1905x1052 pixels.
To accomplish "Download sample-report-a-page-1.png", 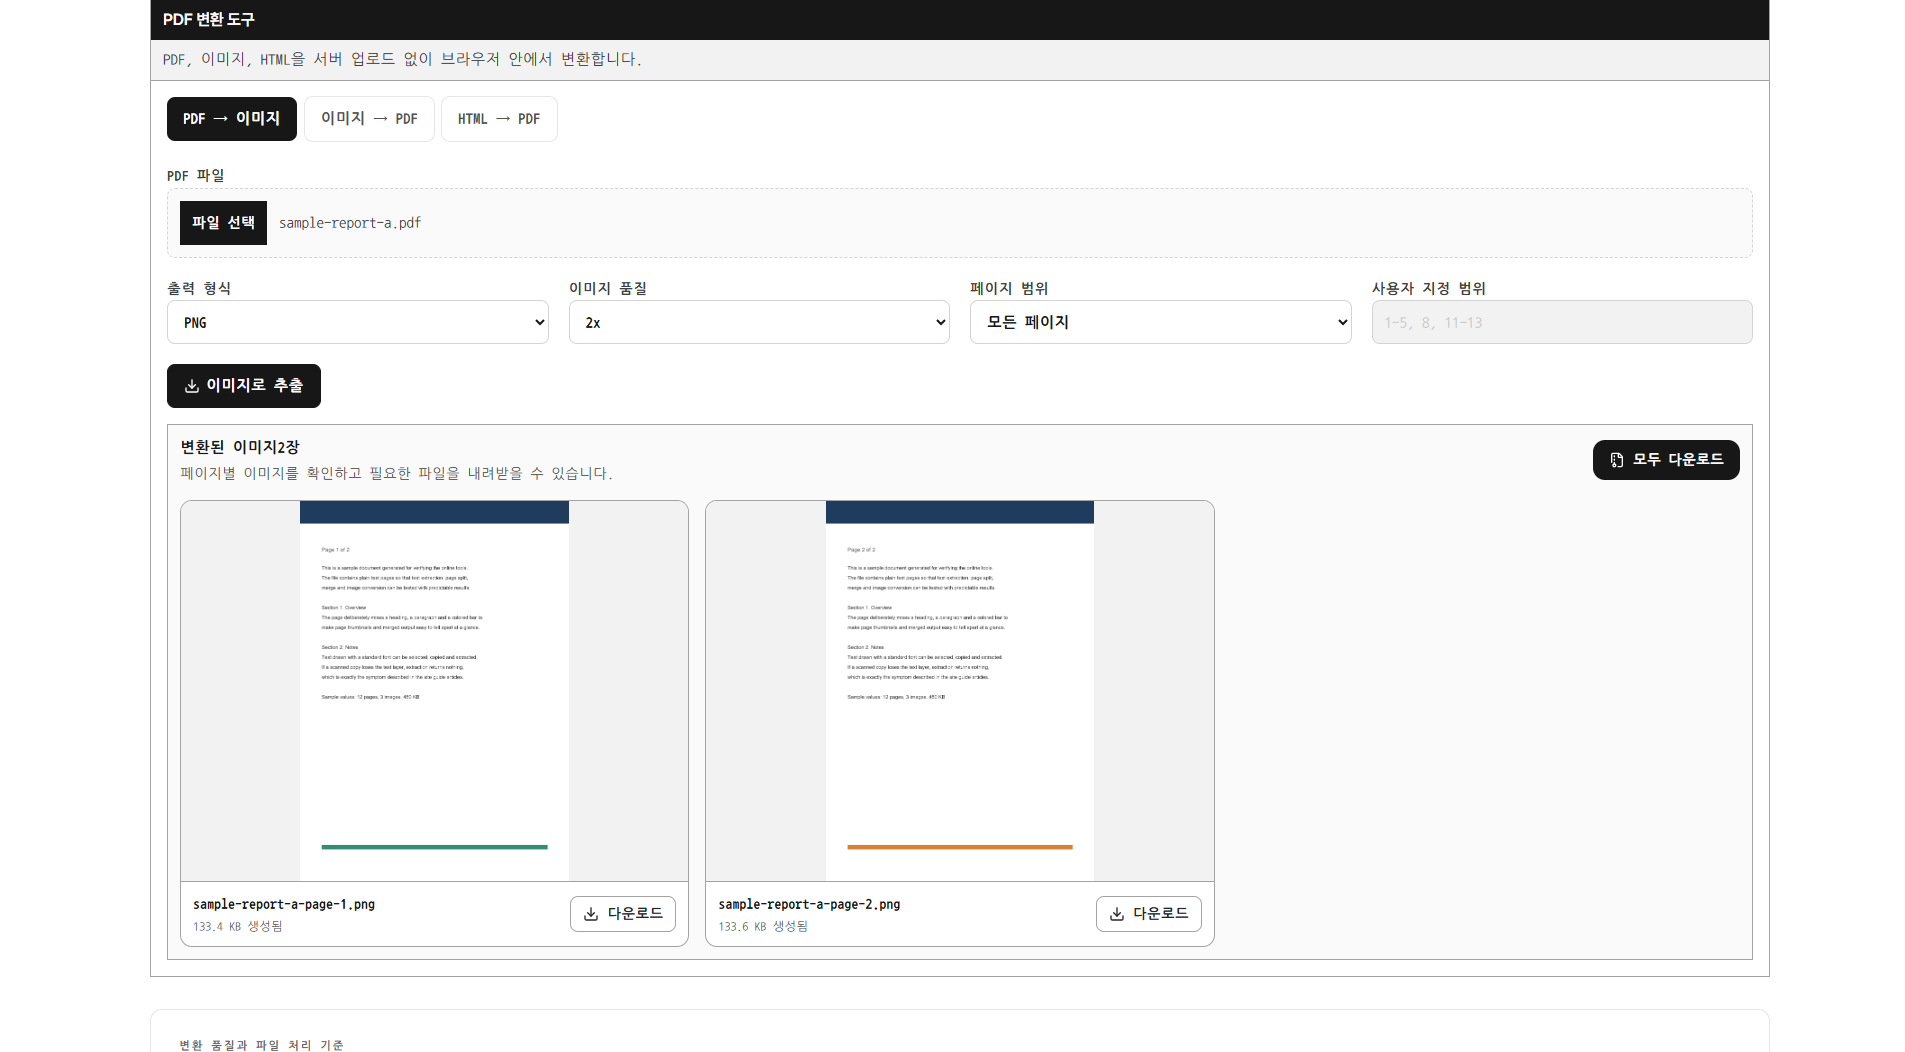I will (x=623, y=914).
